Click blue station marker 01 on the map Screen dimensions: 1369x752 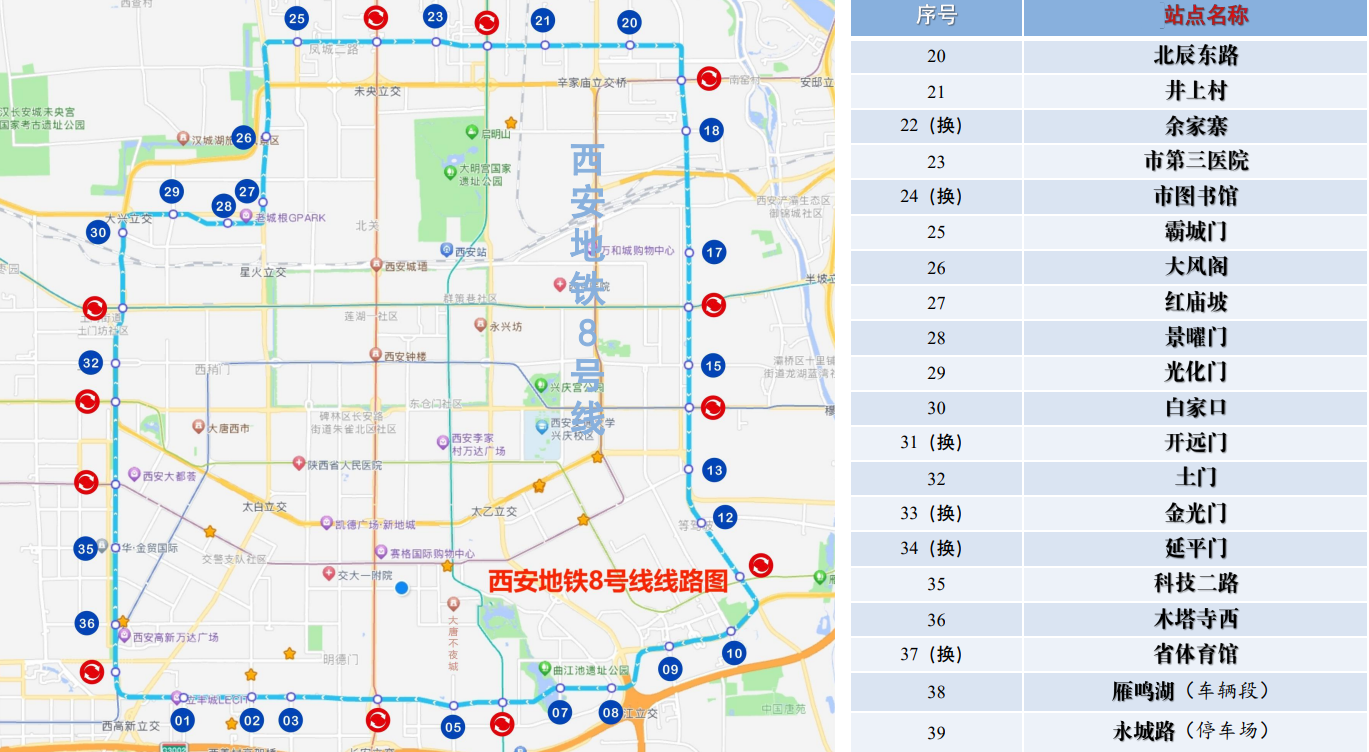click(x=182, y=719)
